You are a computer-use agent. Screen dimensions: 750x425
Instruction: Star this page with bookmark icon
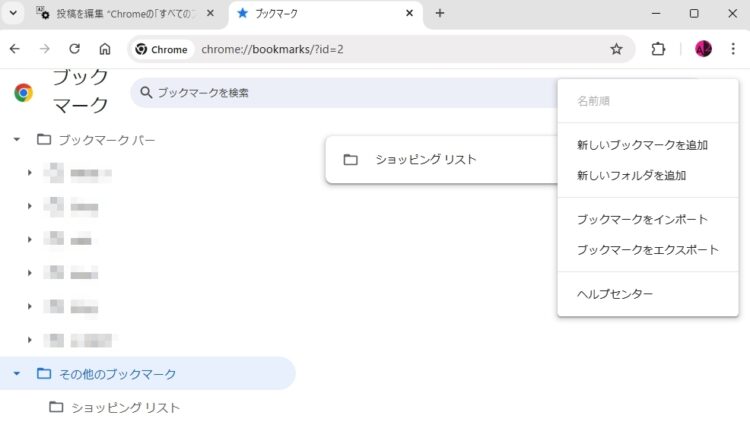(616, 49)
